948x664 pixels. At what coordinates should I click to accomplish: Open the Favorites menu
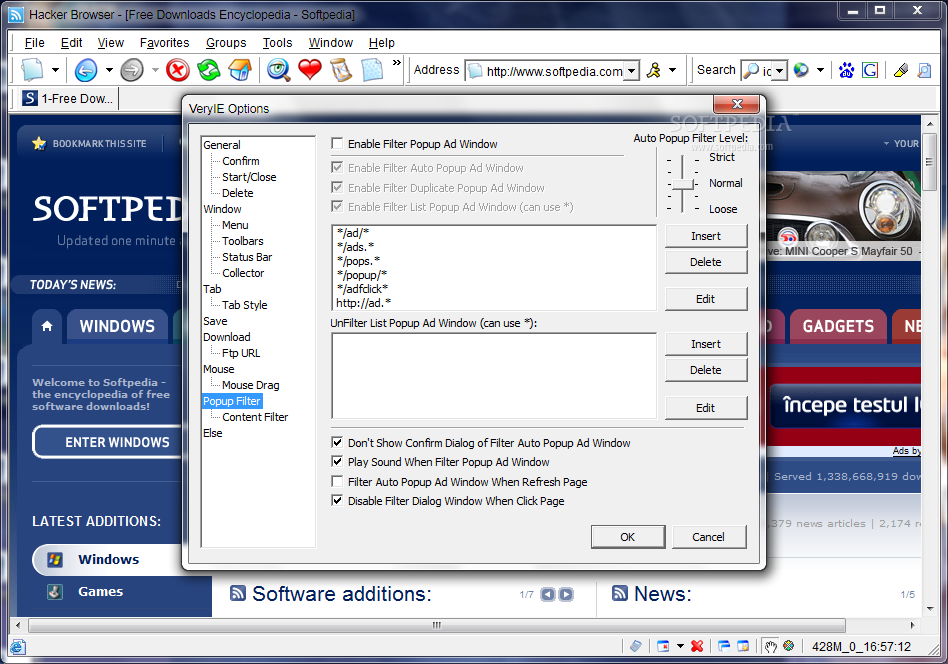[164, 43]
